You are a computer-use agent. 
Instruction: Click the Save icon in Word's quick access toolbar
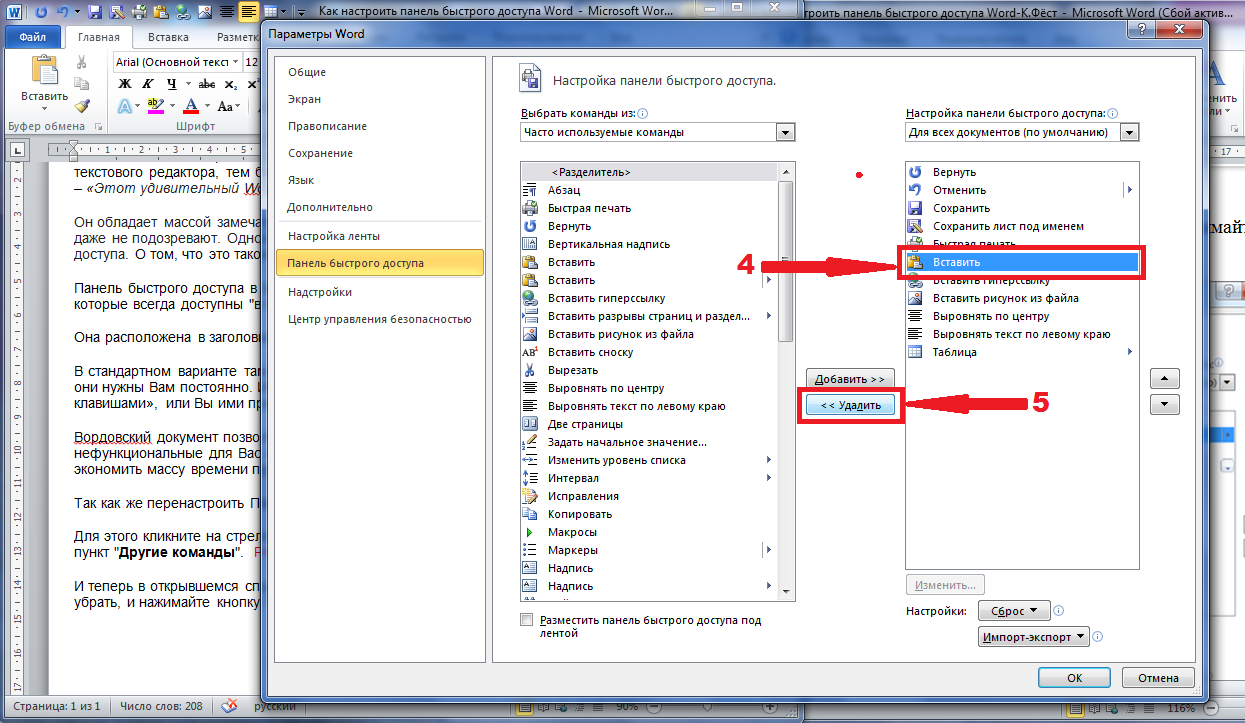pos(95,12)
